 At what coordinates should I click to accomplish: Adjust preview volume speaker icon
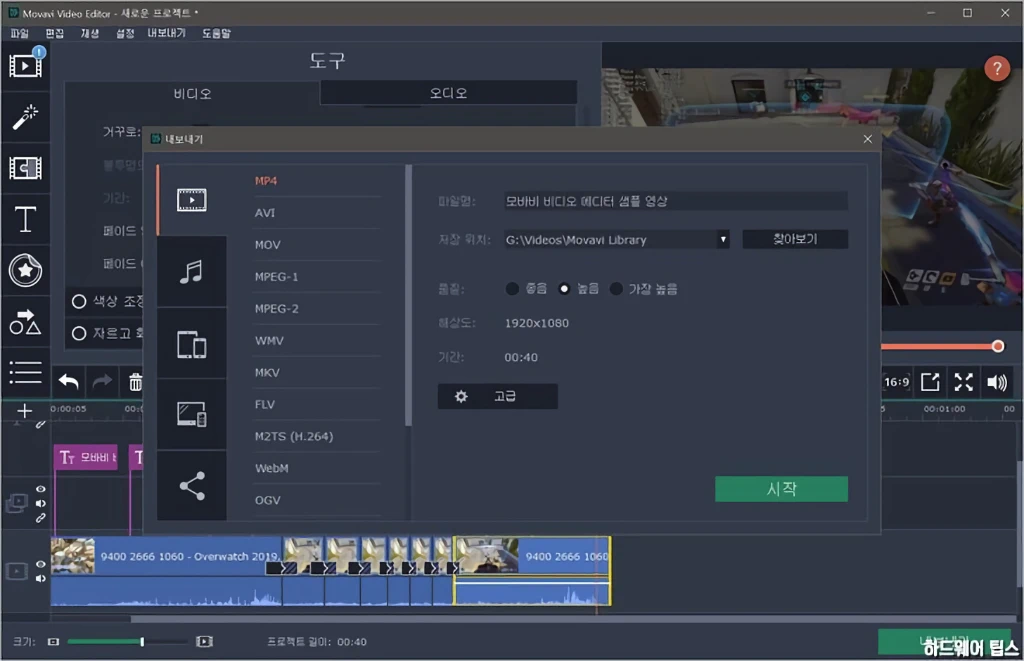[x=997, y=382]
